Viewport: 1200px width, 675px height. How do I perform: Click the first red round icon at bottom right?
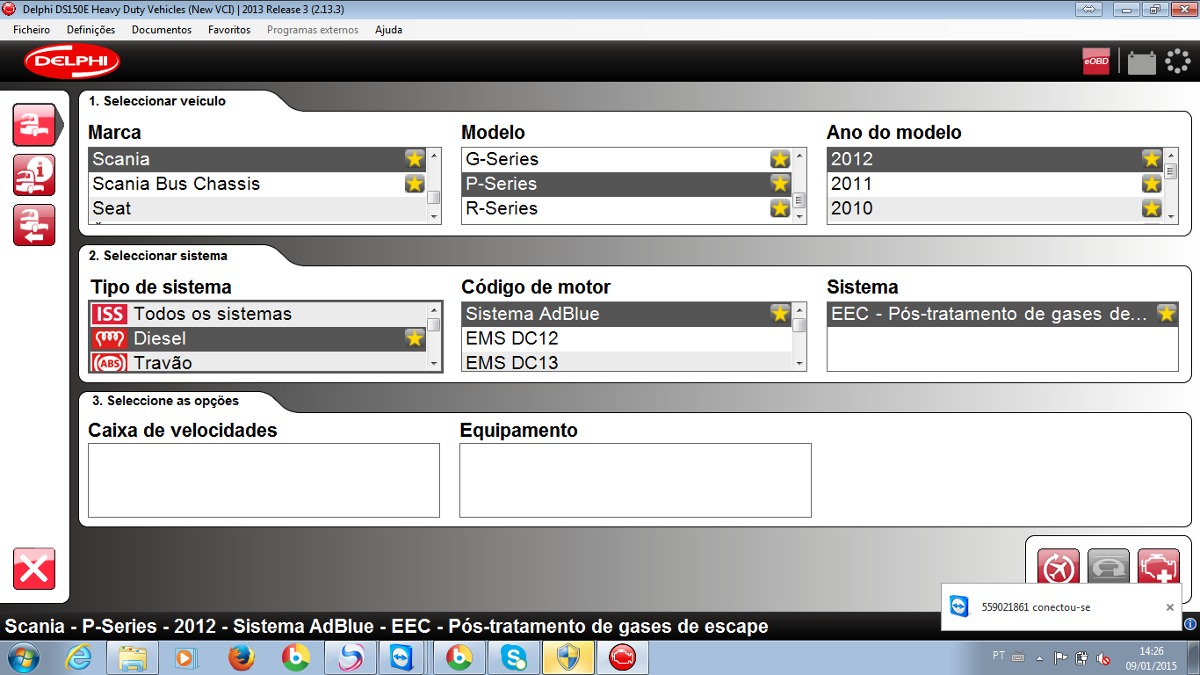[1058, 569]
